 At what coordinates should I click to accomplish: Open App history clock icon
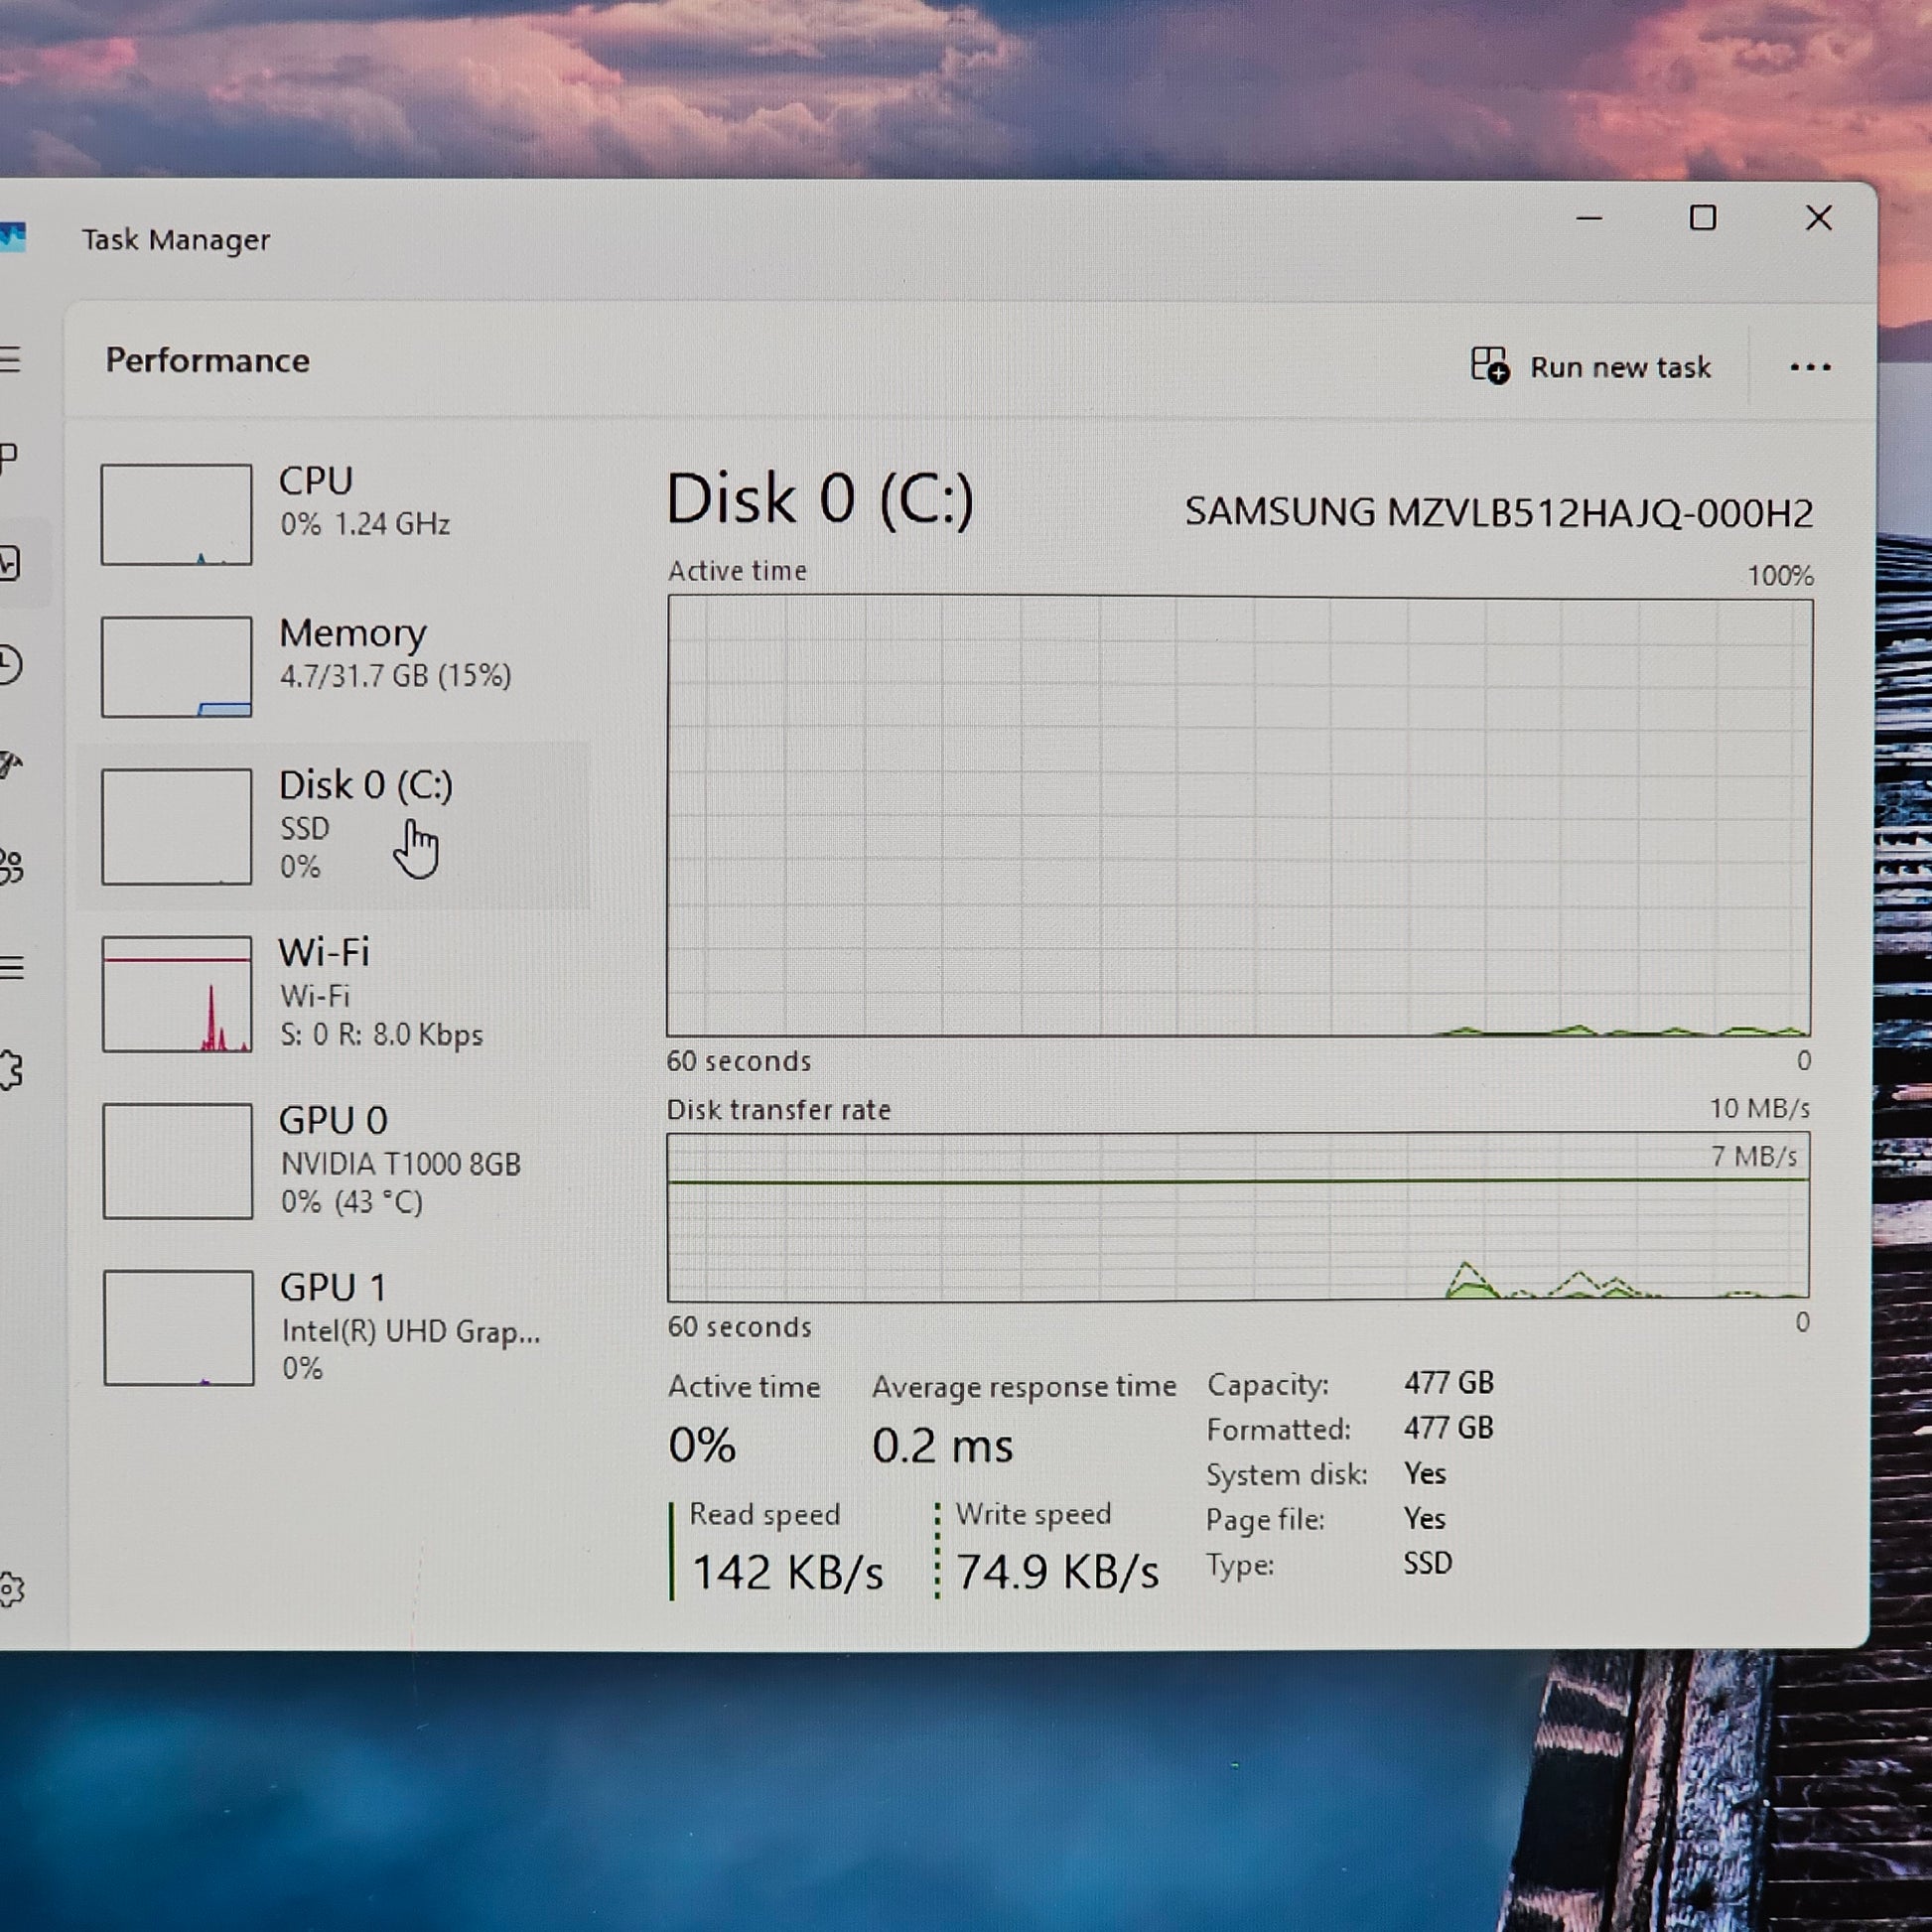coord(10,665)
